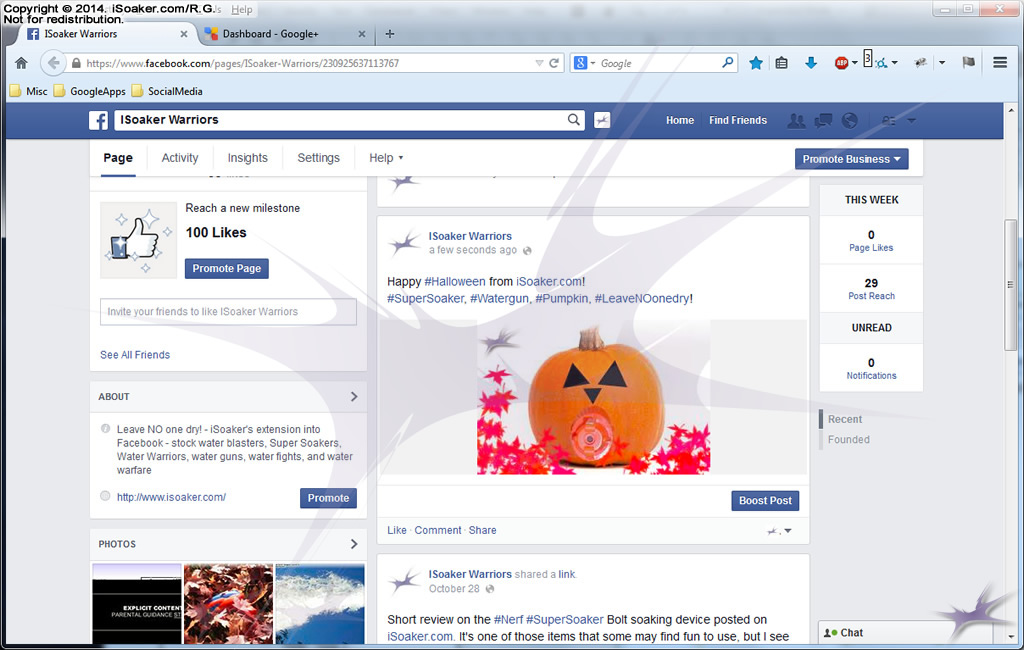Click the scrollbar up arrow
Screen dimensions: 1024x650
coord(1011,110)
